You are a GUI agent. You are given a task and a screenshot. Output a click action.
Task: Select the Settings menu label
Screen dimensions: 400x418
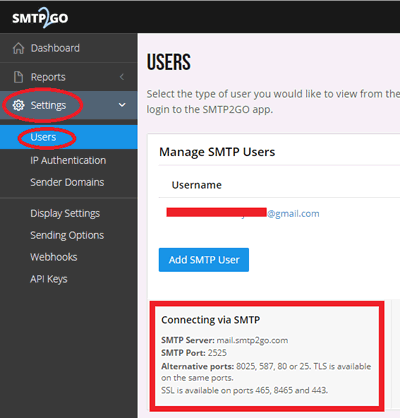48,105
